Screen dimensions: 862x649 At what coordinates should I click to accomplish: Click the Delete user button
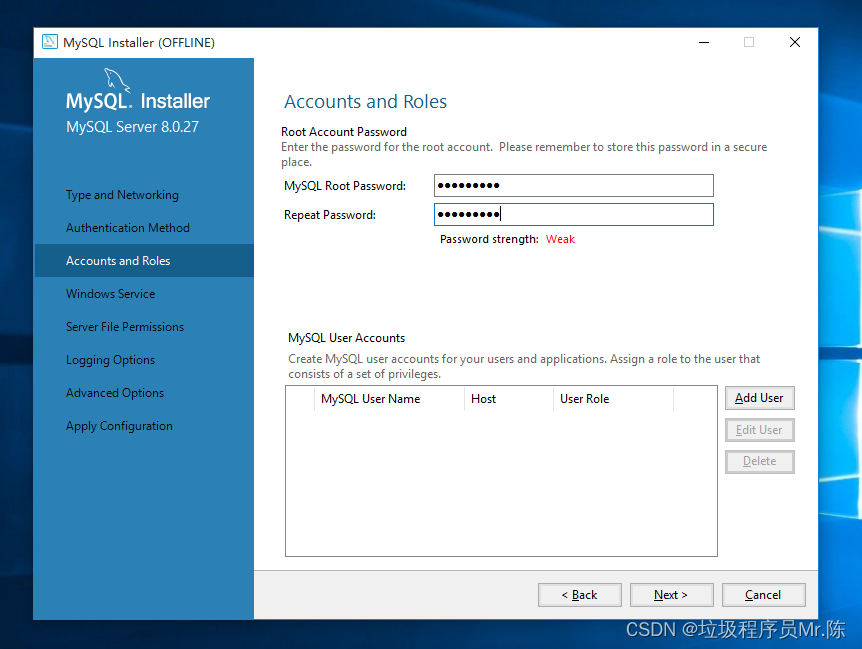pyautogui.click(x=759, y=461)
